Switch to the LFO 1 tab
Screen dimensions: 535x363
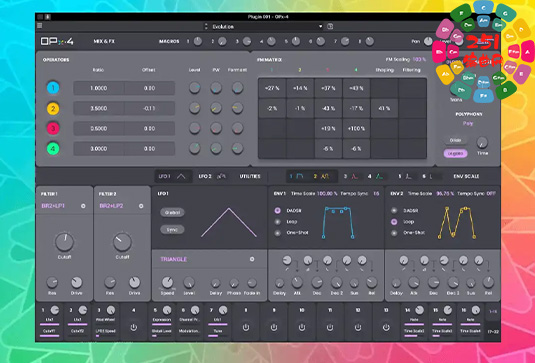point(172,176)
